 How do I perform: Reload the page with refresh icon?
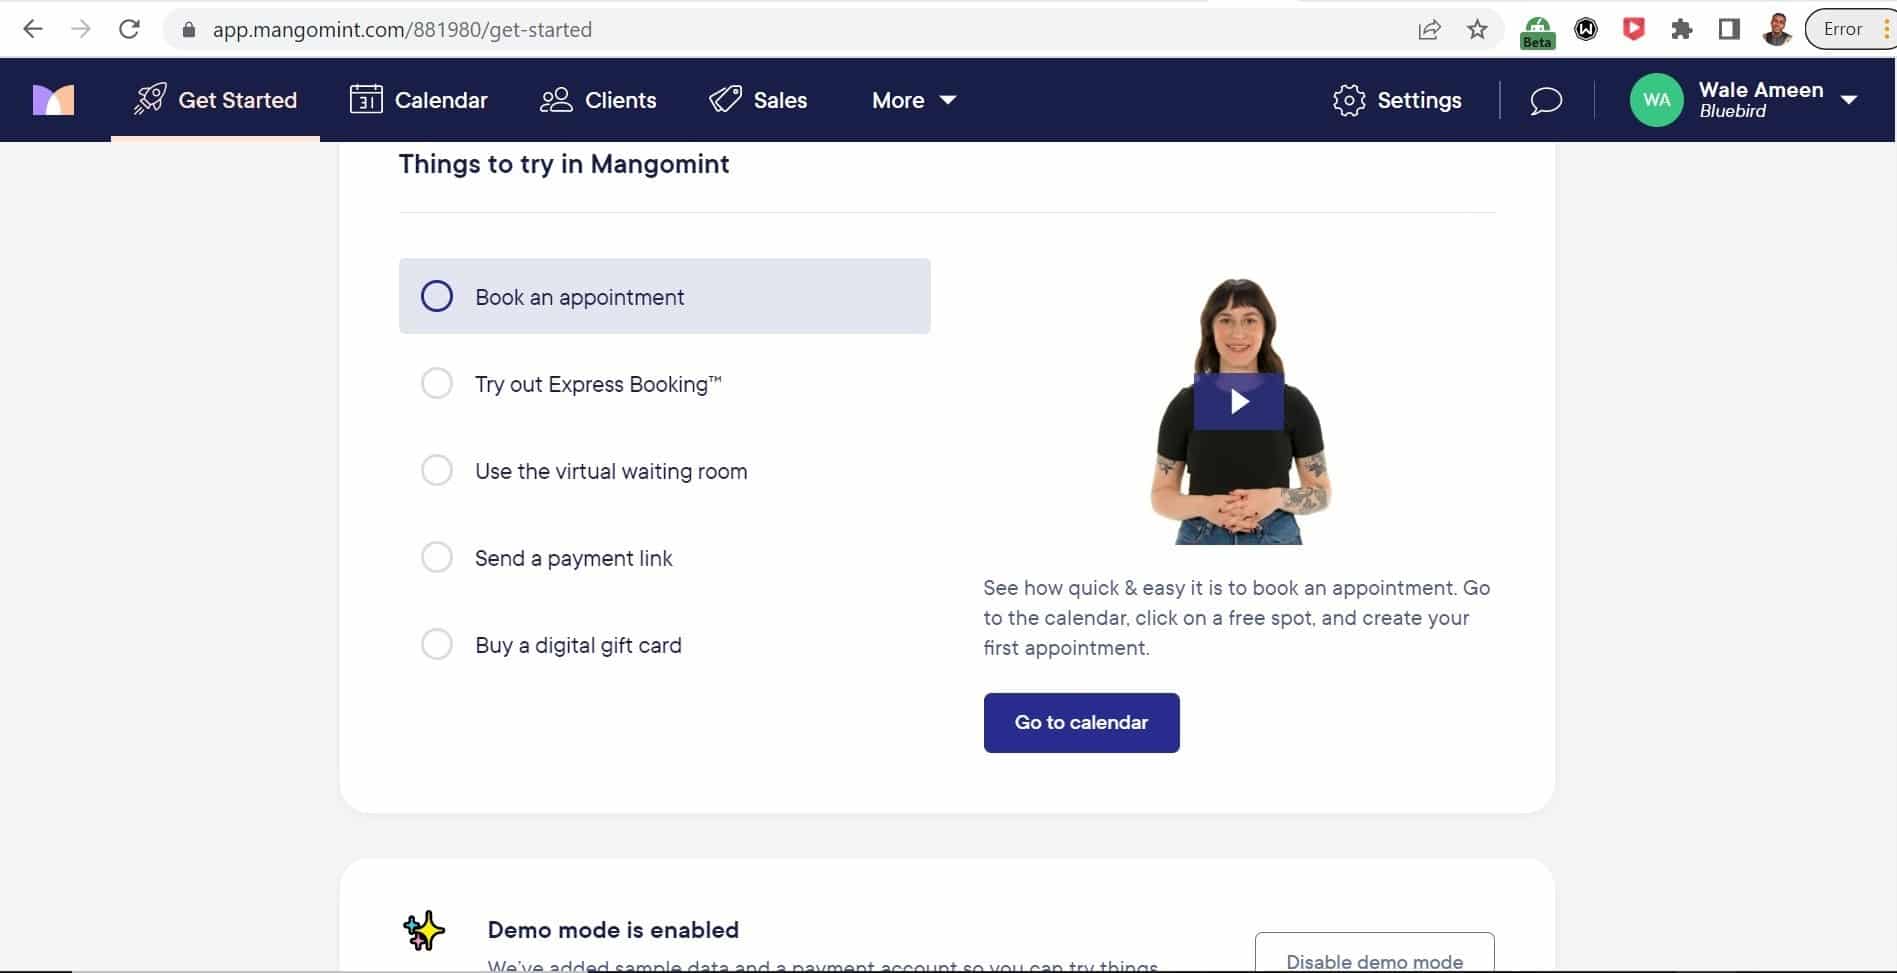pyautogui.click(x=129, y=29)
